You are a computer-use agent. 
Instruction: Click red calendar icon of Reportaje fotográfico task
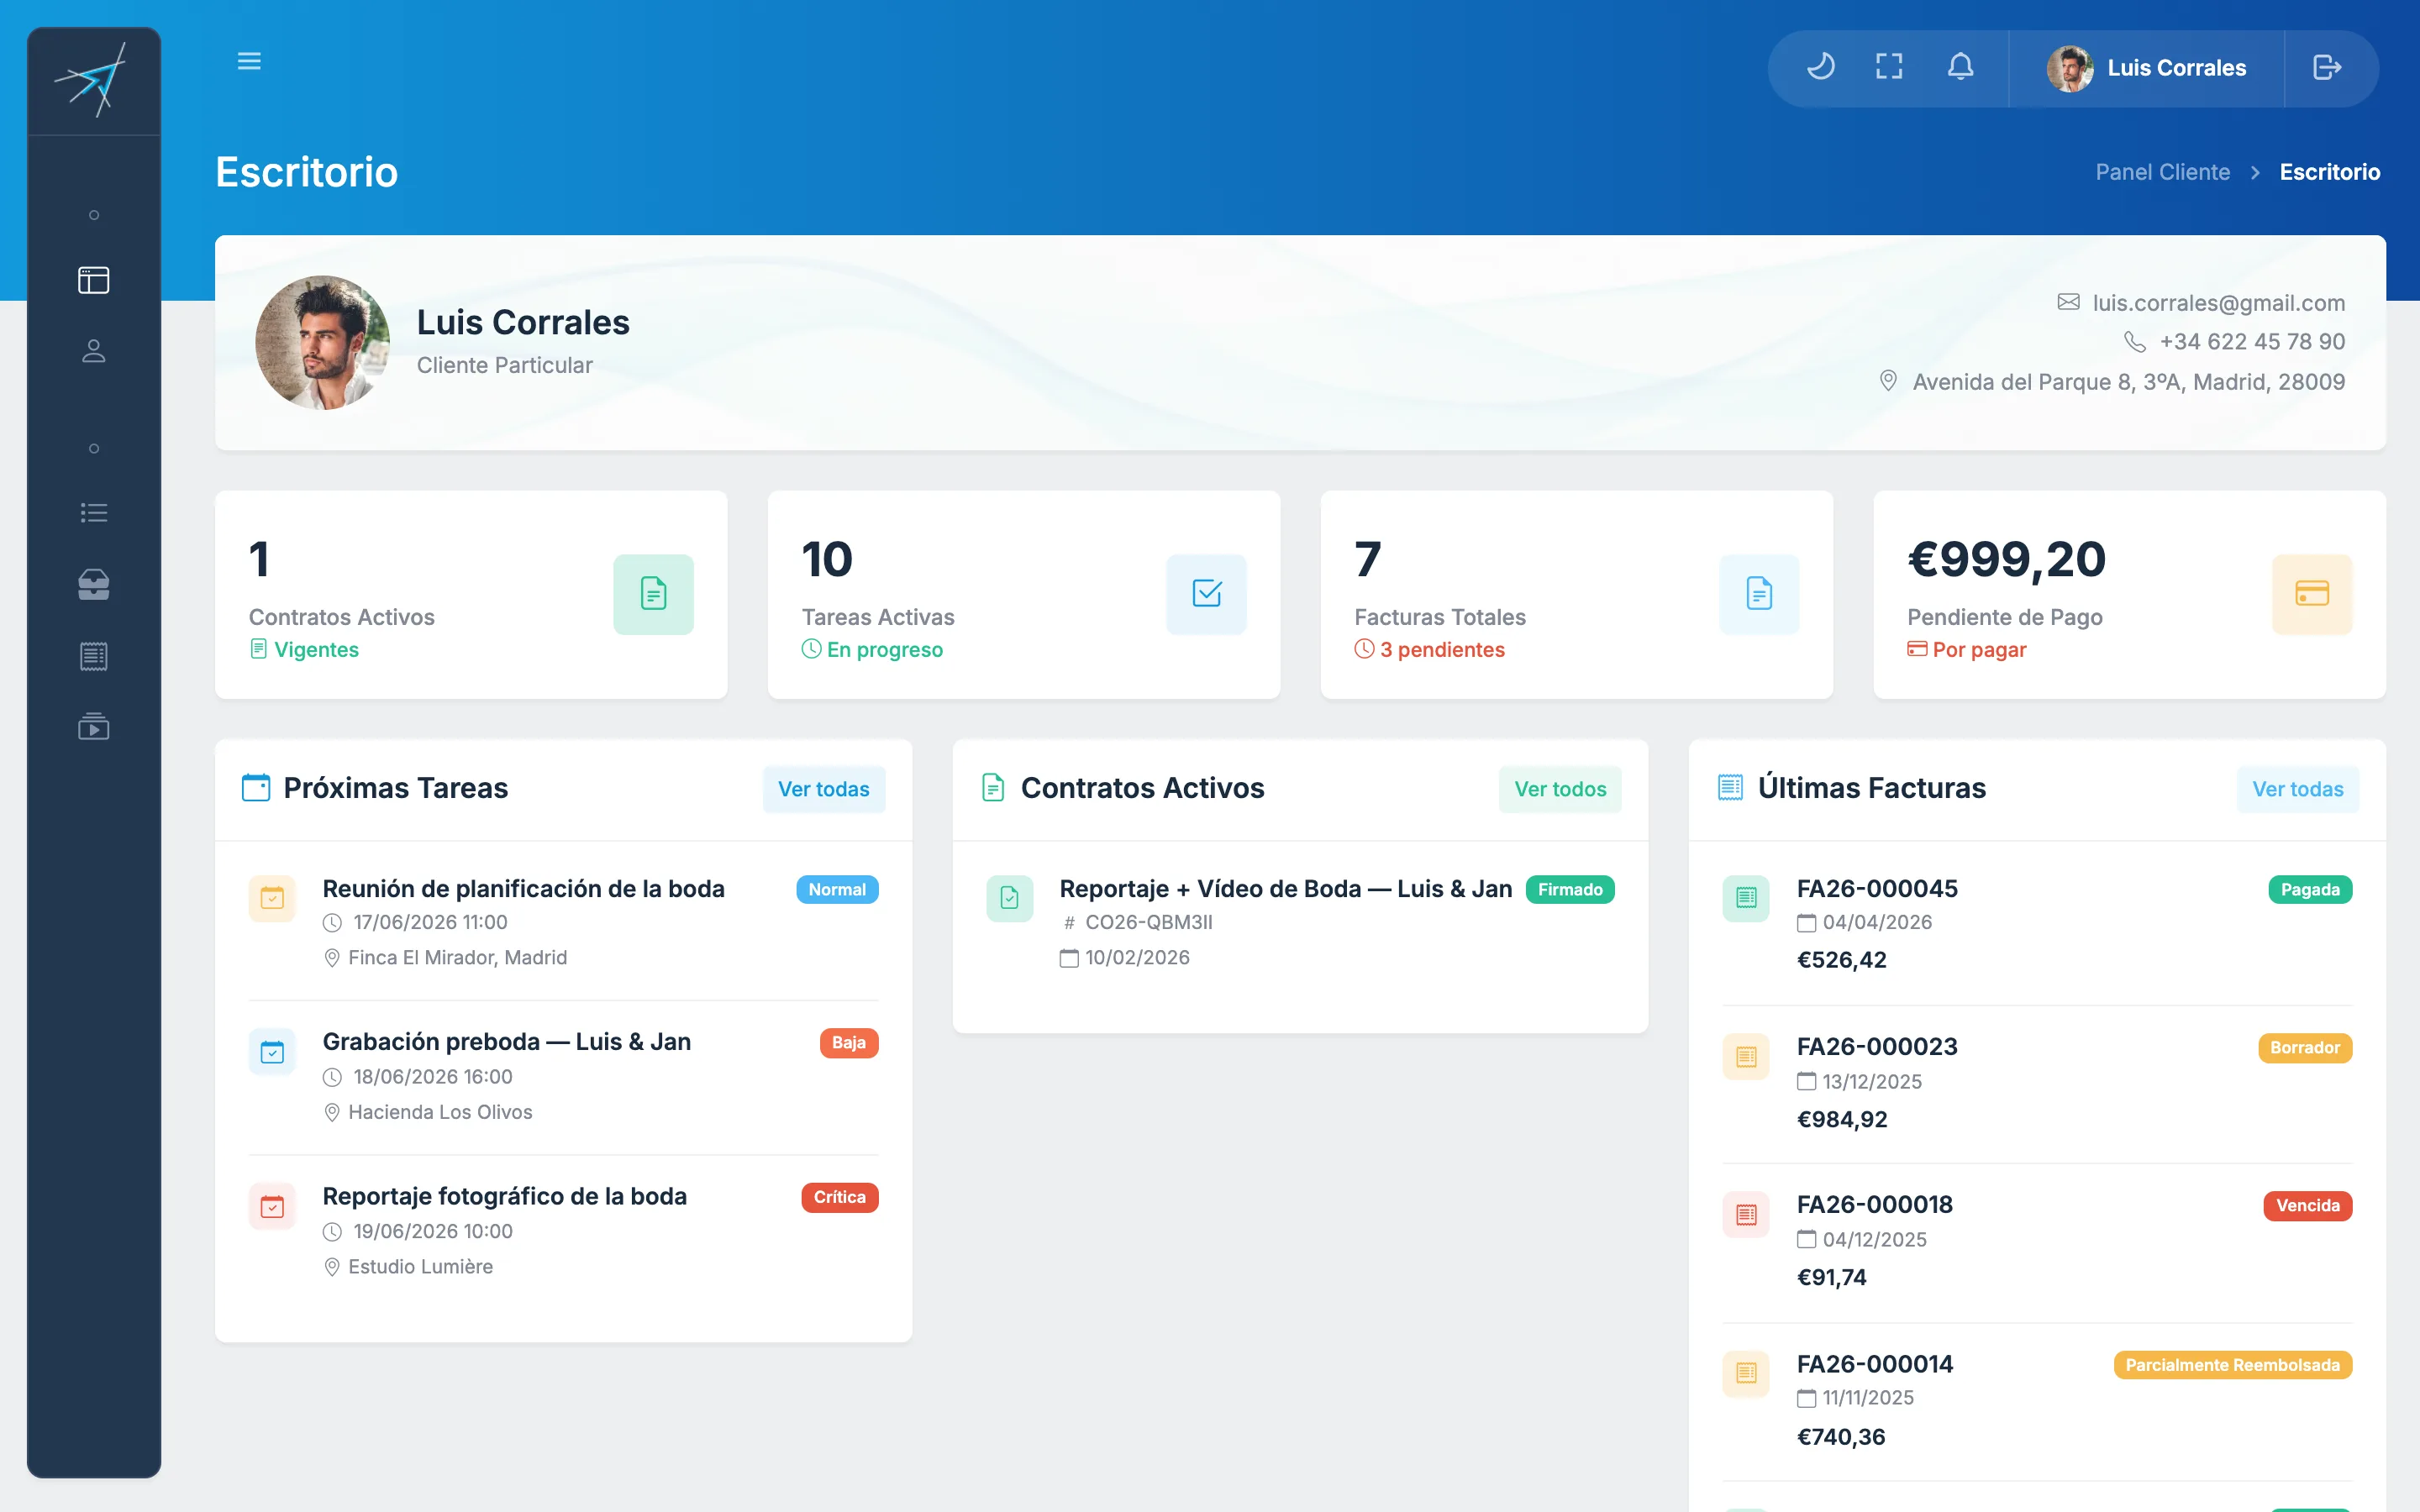click(x=272, y=1206)
